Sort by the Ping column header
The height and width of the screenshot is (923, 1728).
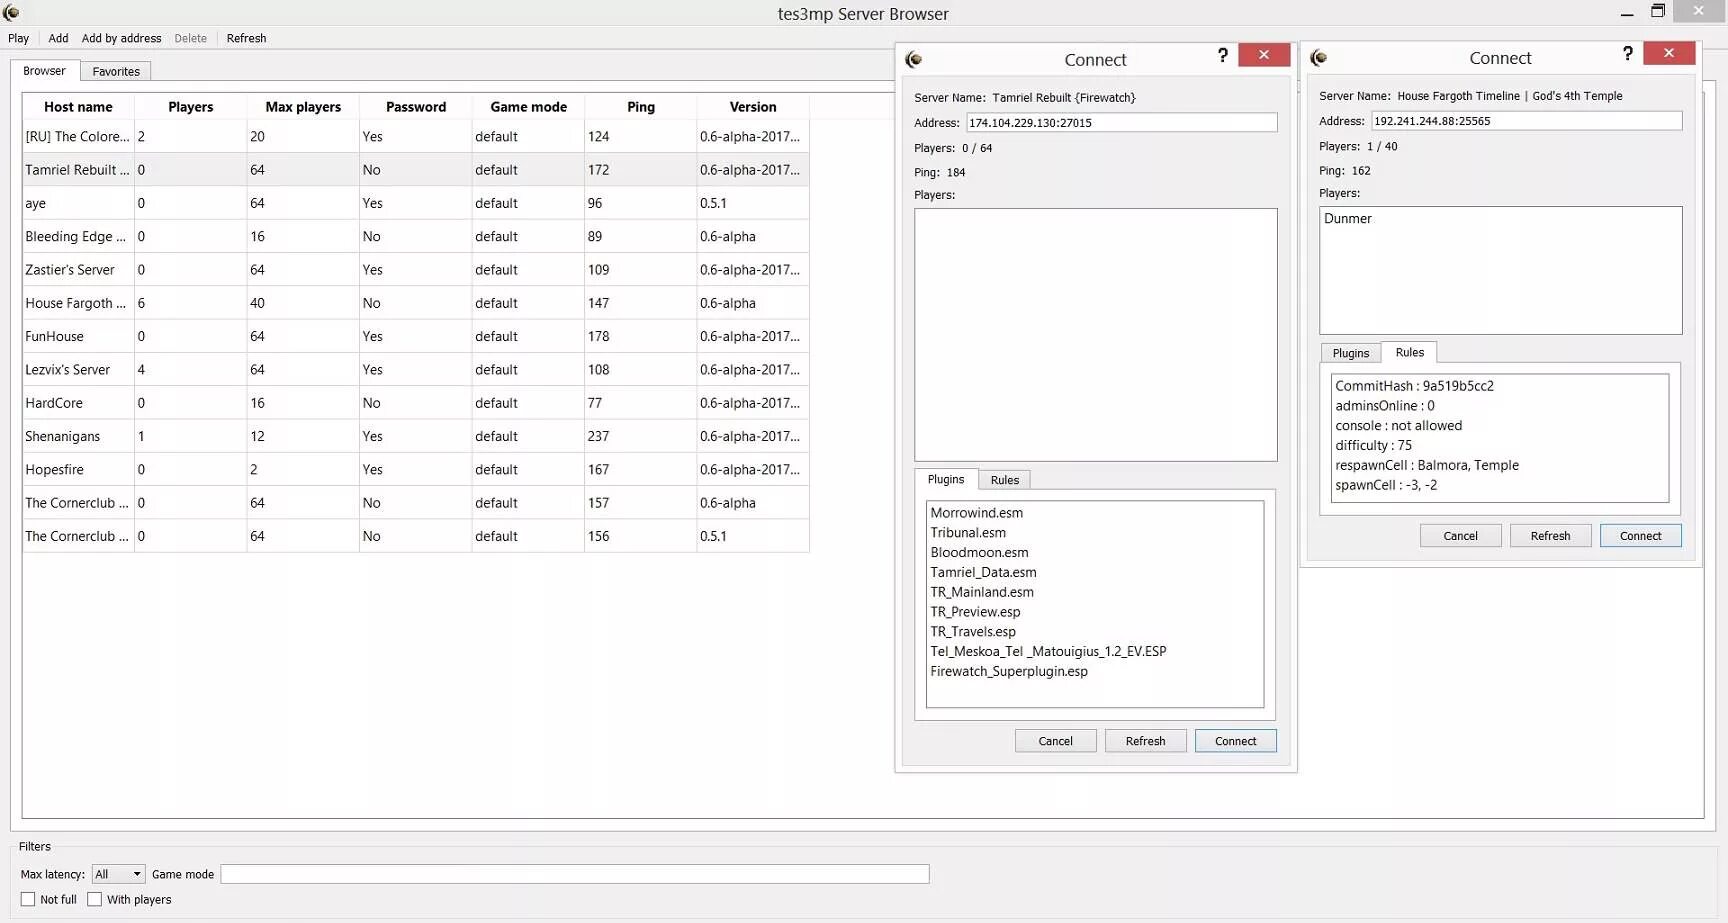point(641,107)
